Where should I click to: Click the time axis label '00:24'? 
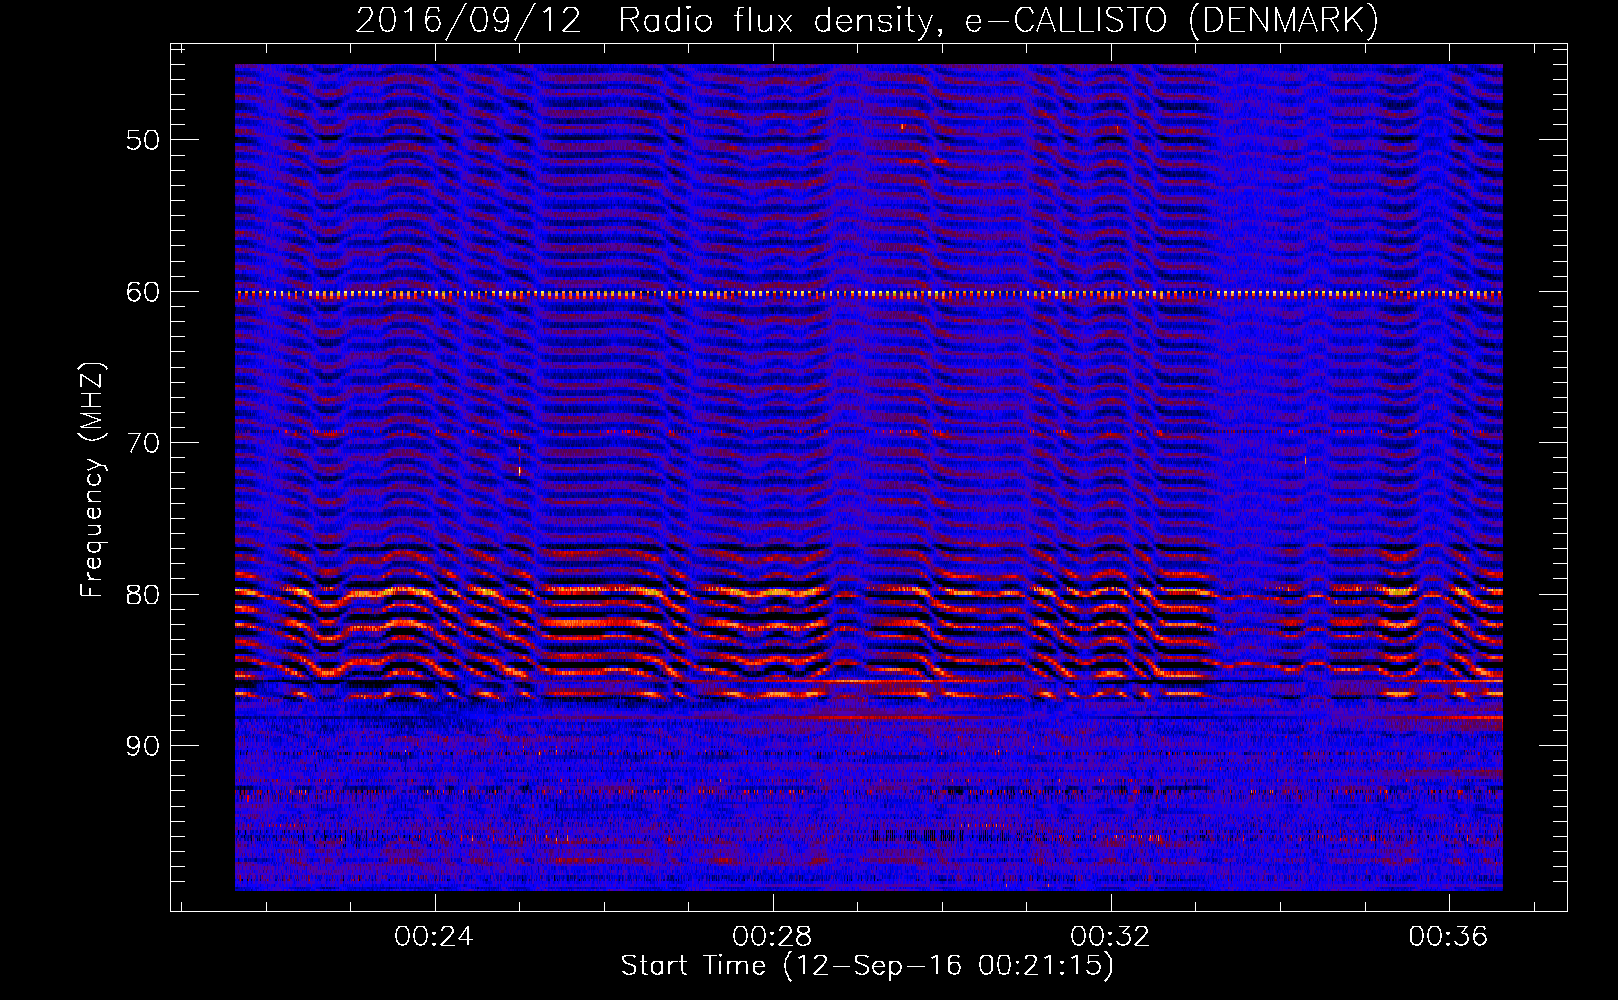434,937
